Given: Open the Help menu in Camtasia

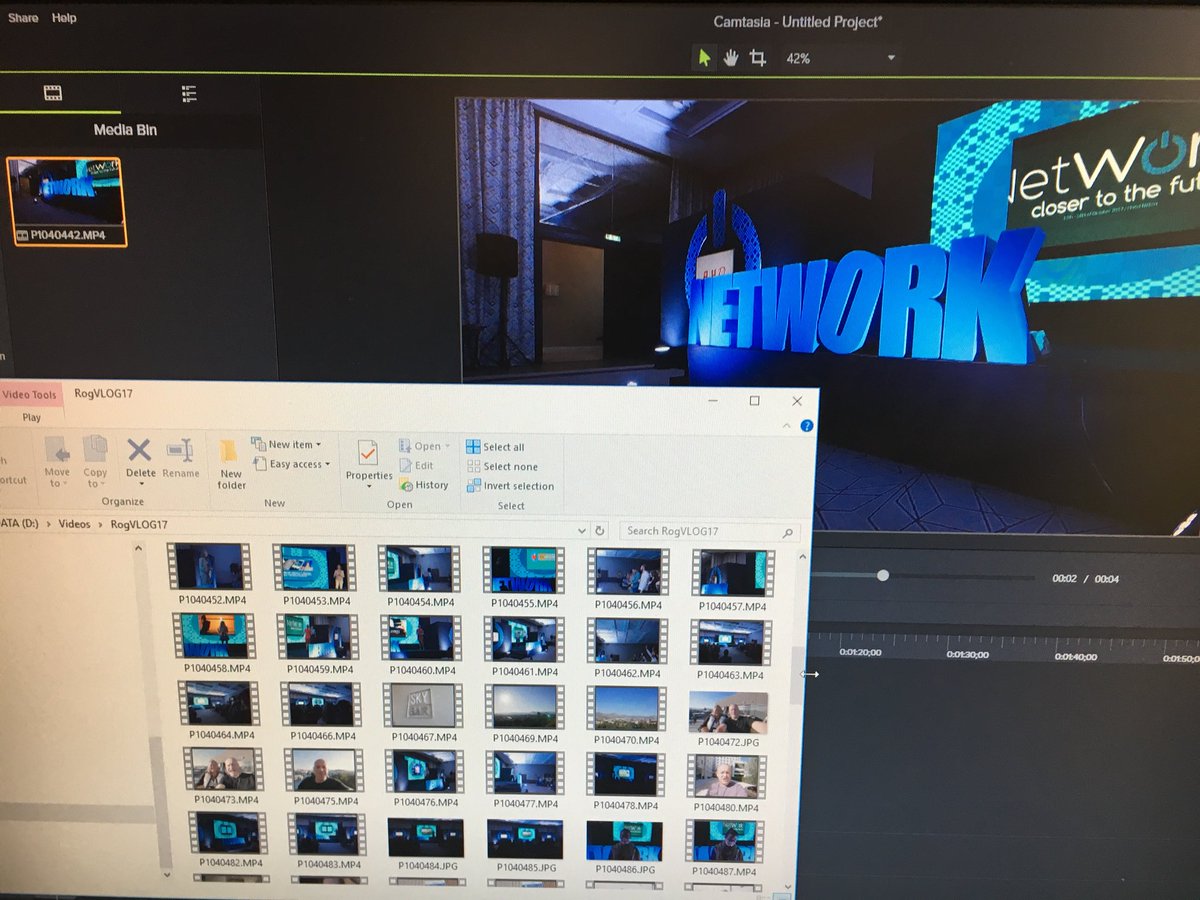Looking at the screenshot, I should (x=64, y=18).
